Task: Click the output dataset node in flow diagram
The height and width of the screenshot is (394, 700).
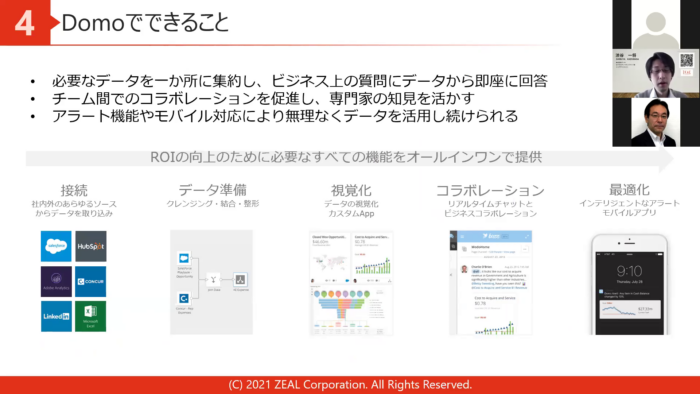Action: (x=240, y=280)
